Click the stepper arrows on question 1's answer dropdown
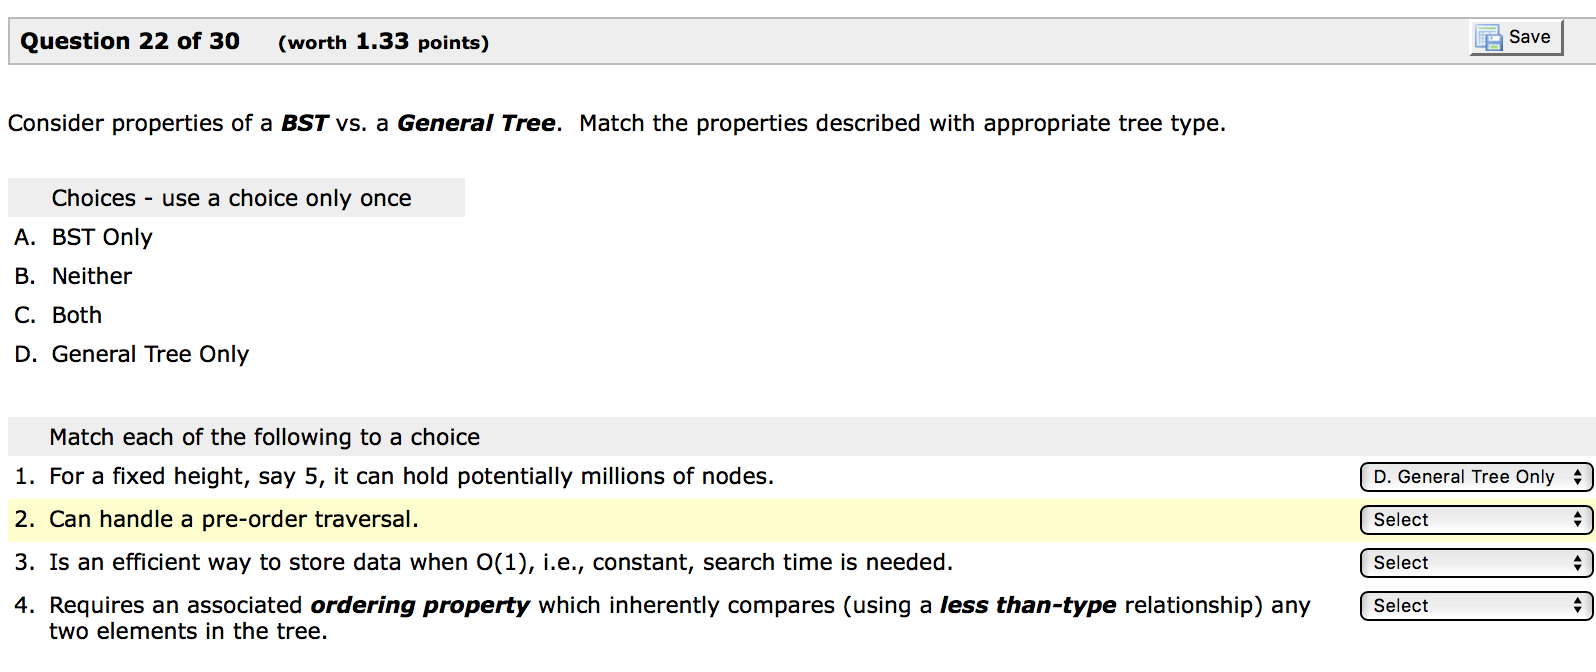The image size is (1596, 672). [x=1575, y=477]
